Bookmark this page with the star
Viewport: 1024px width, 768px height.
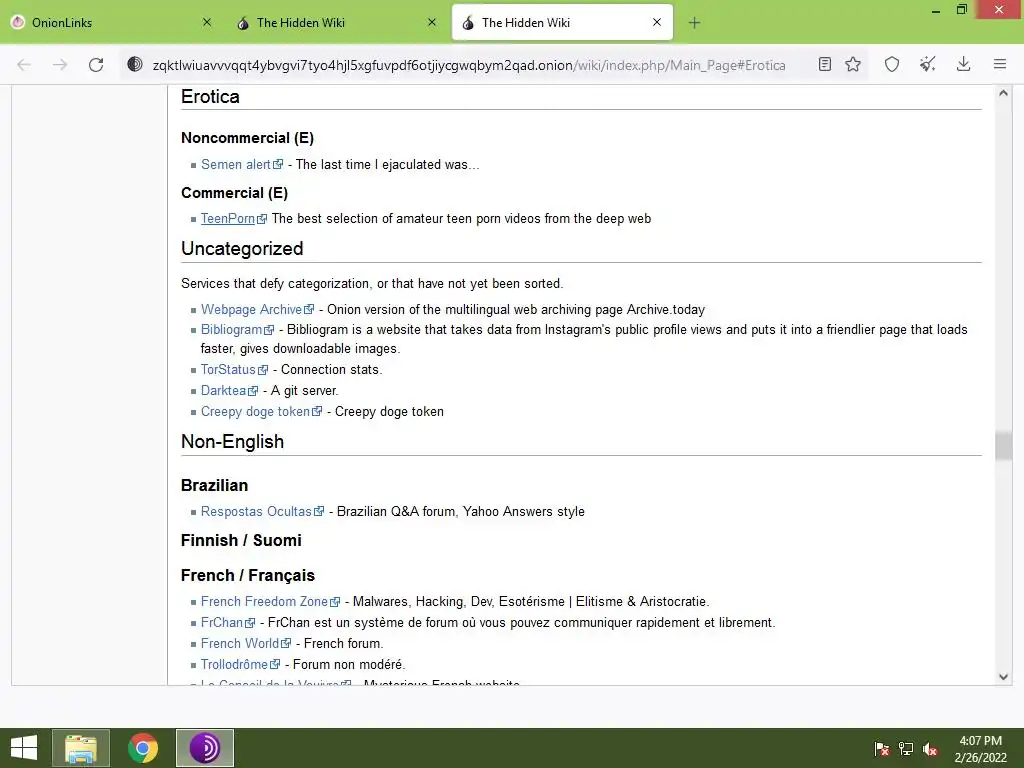click(x=853, y=64)
